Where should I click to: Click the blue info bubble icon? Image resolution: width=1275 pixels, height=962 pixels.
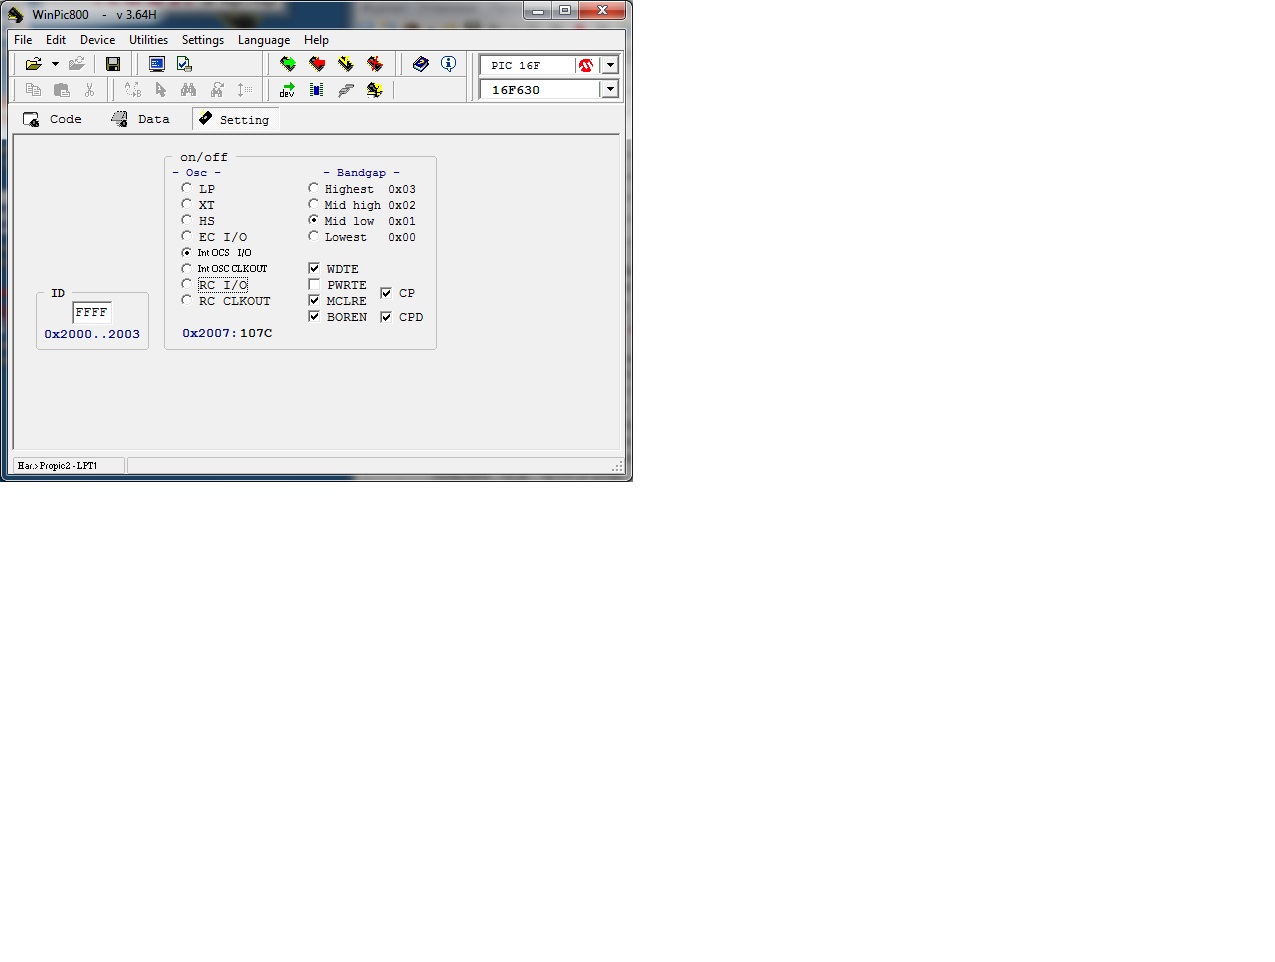449,64
